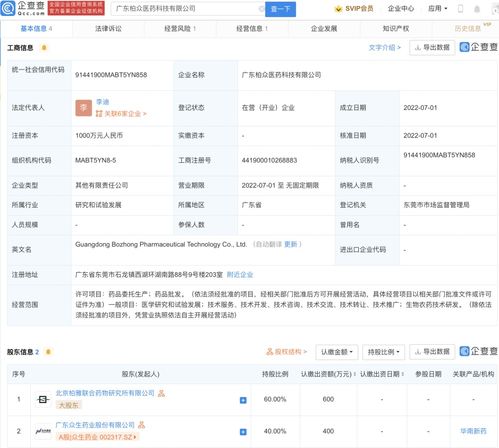Click 导出数据 button in 股东信息 section

coord(432,352)
